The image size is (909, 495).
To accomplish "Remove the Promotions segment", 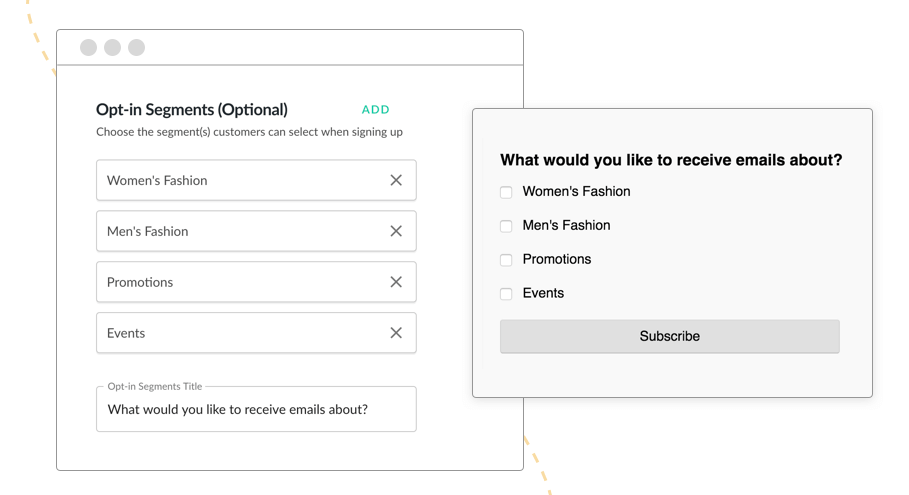I will [x=396, y=282].
